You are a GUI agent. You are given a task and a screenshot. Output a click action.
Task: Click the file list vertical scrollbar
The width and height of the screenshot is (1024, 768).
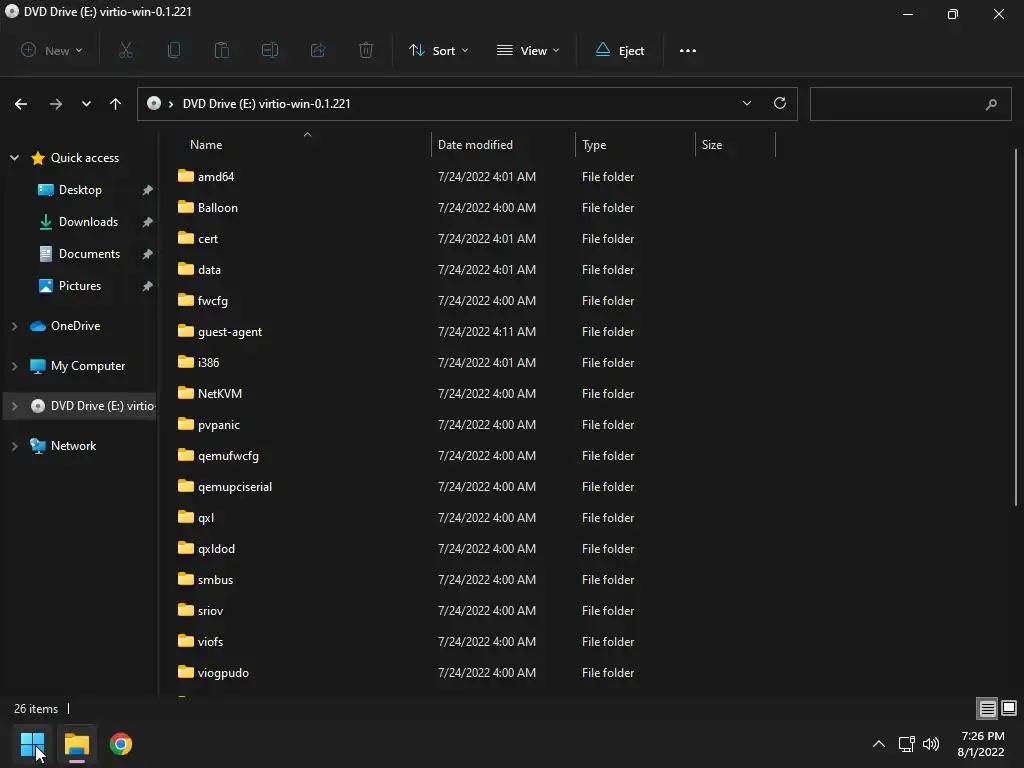[x=1016, y=327]
